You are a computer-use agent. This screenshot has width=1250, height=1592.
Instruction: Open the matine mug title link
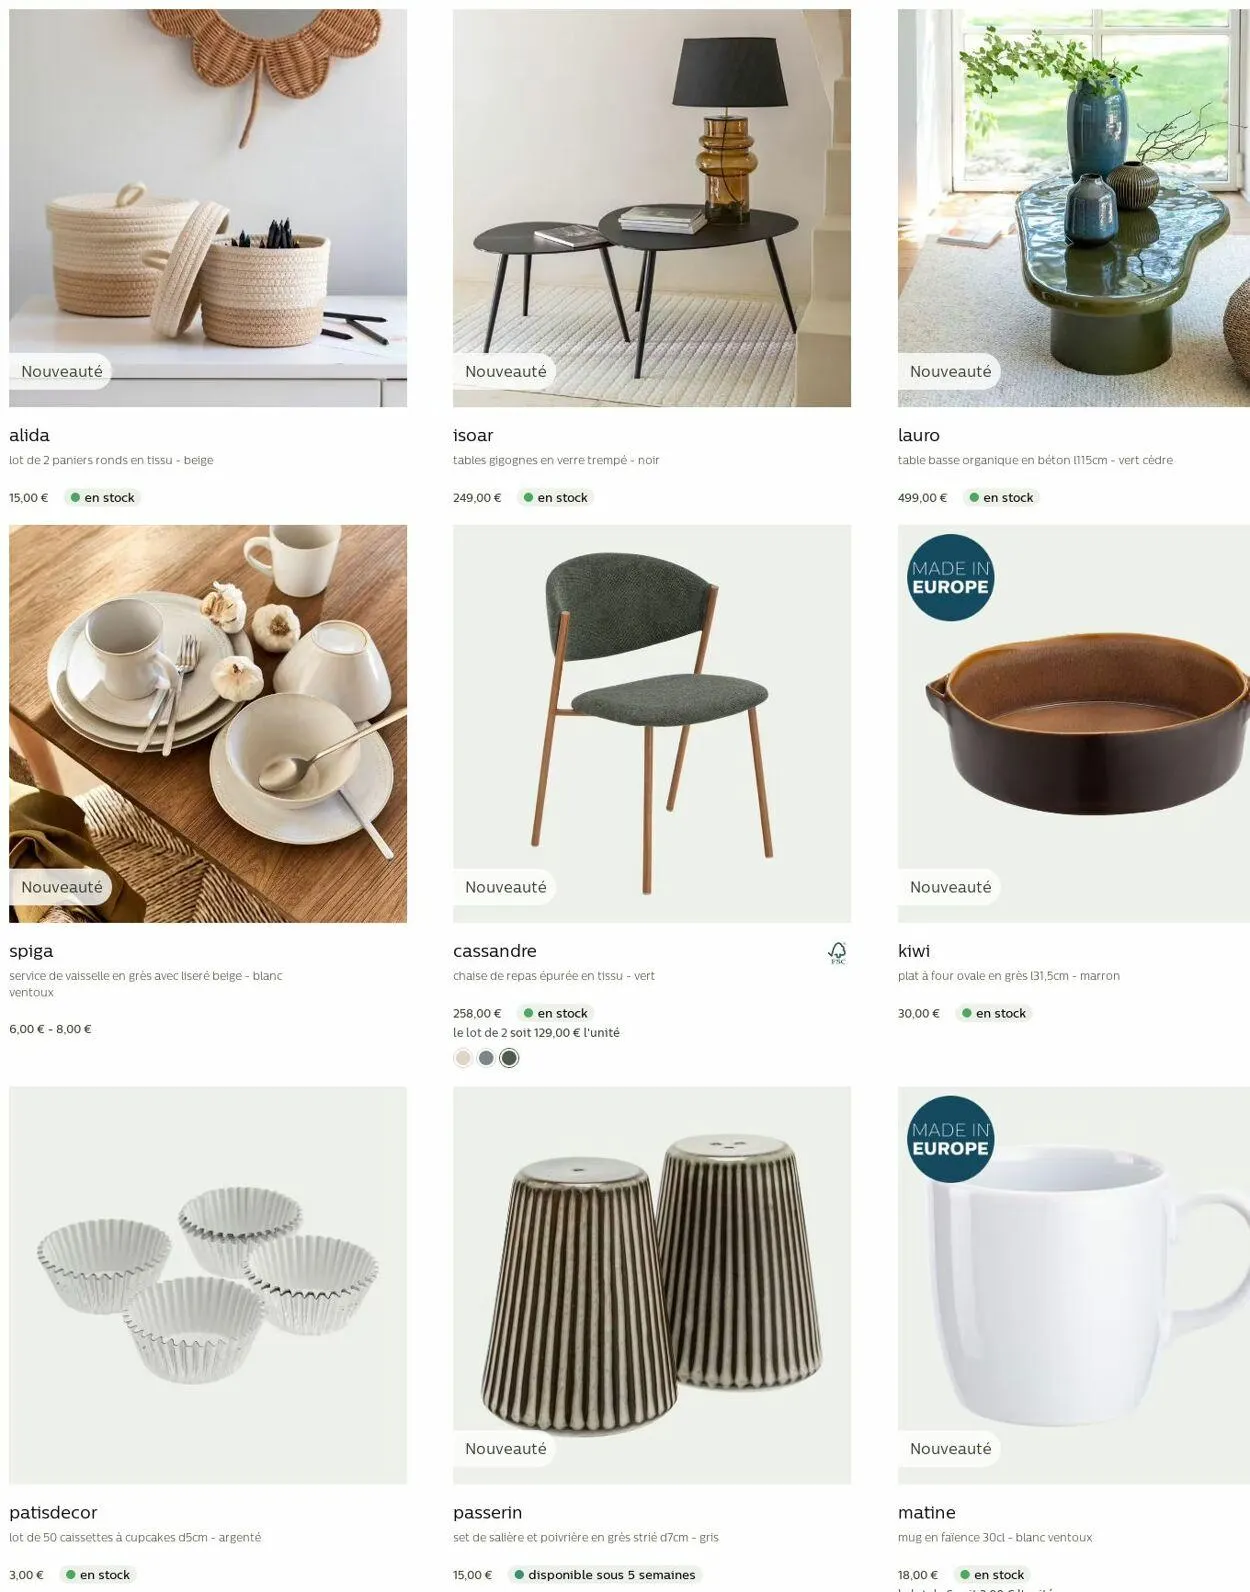(x=927, y=1512)
